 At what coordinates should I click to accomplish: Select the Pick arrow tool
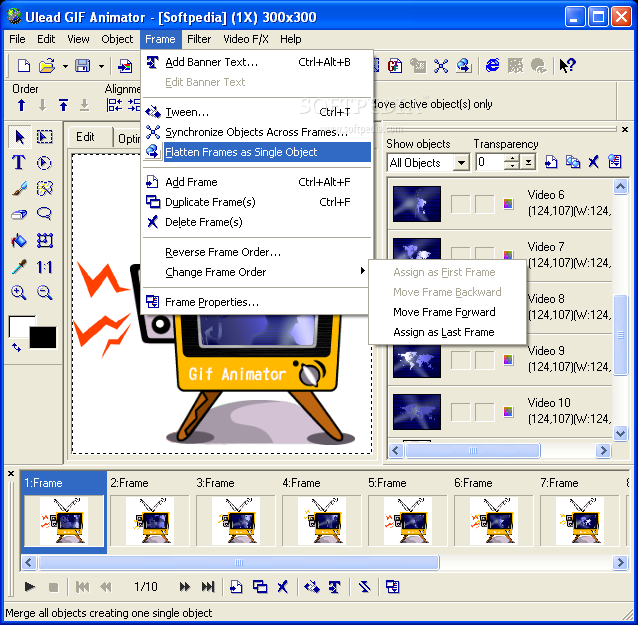19,137
